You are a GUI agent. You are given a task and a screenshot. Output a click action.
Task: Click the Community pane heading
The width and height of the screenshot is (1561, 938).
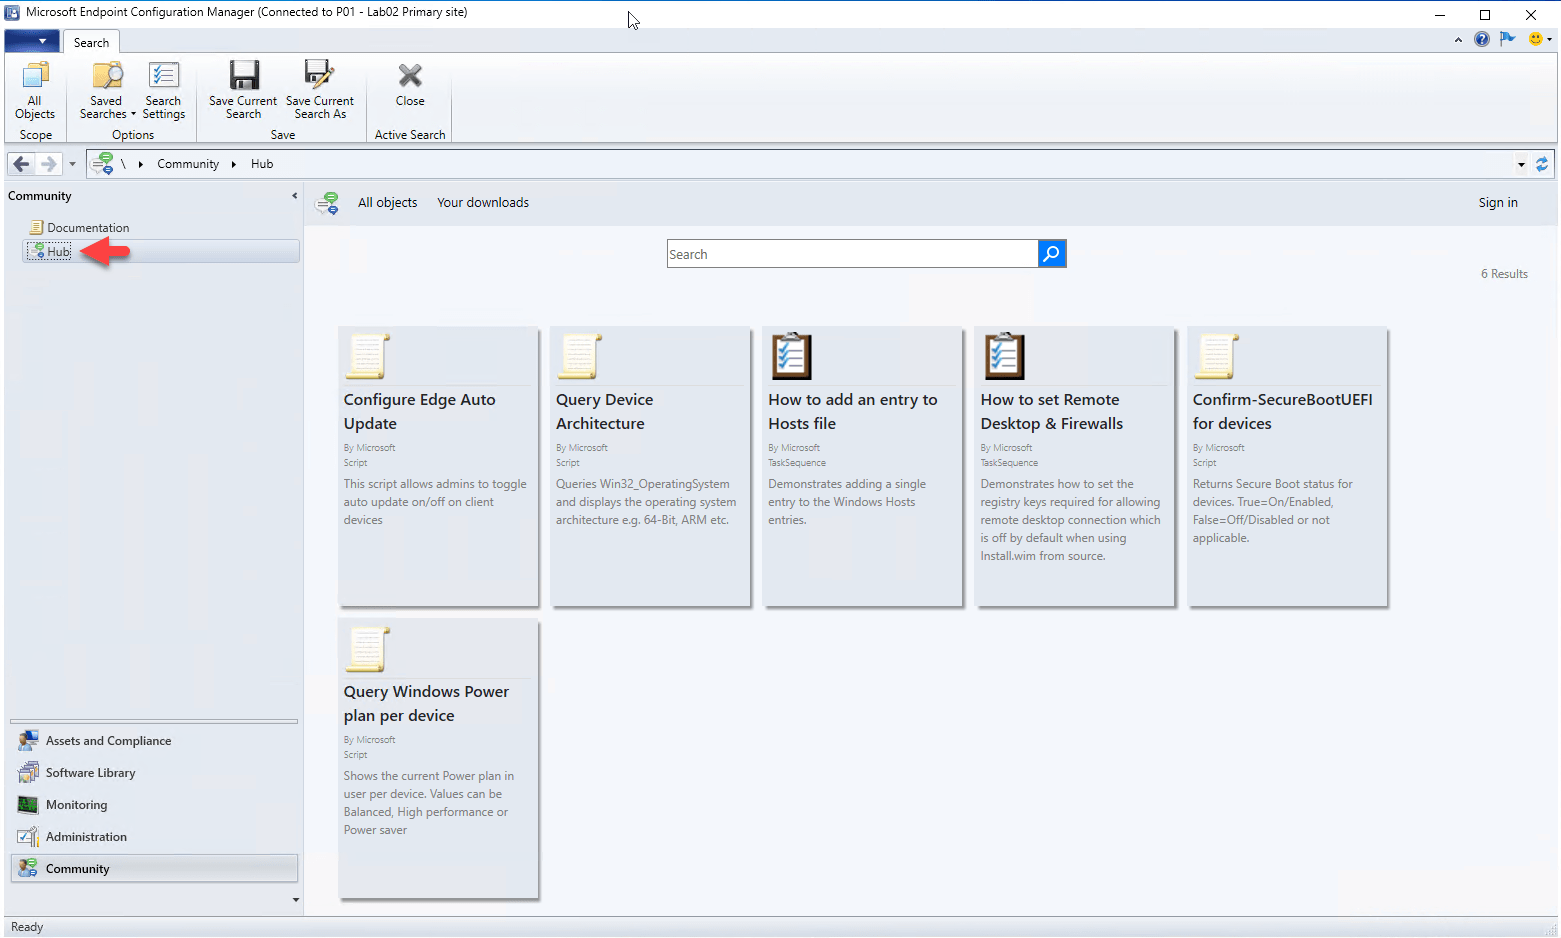[x=40, y=196]
